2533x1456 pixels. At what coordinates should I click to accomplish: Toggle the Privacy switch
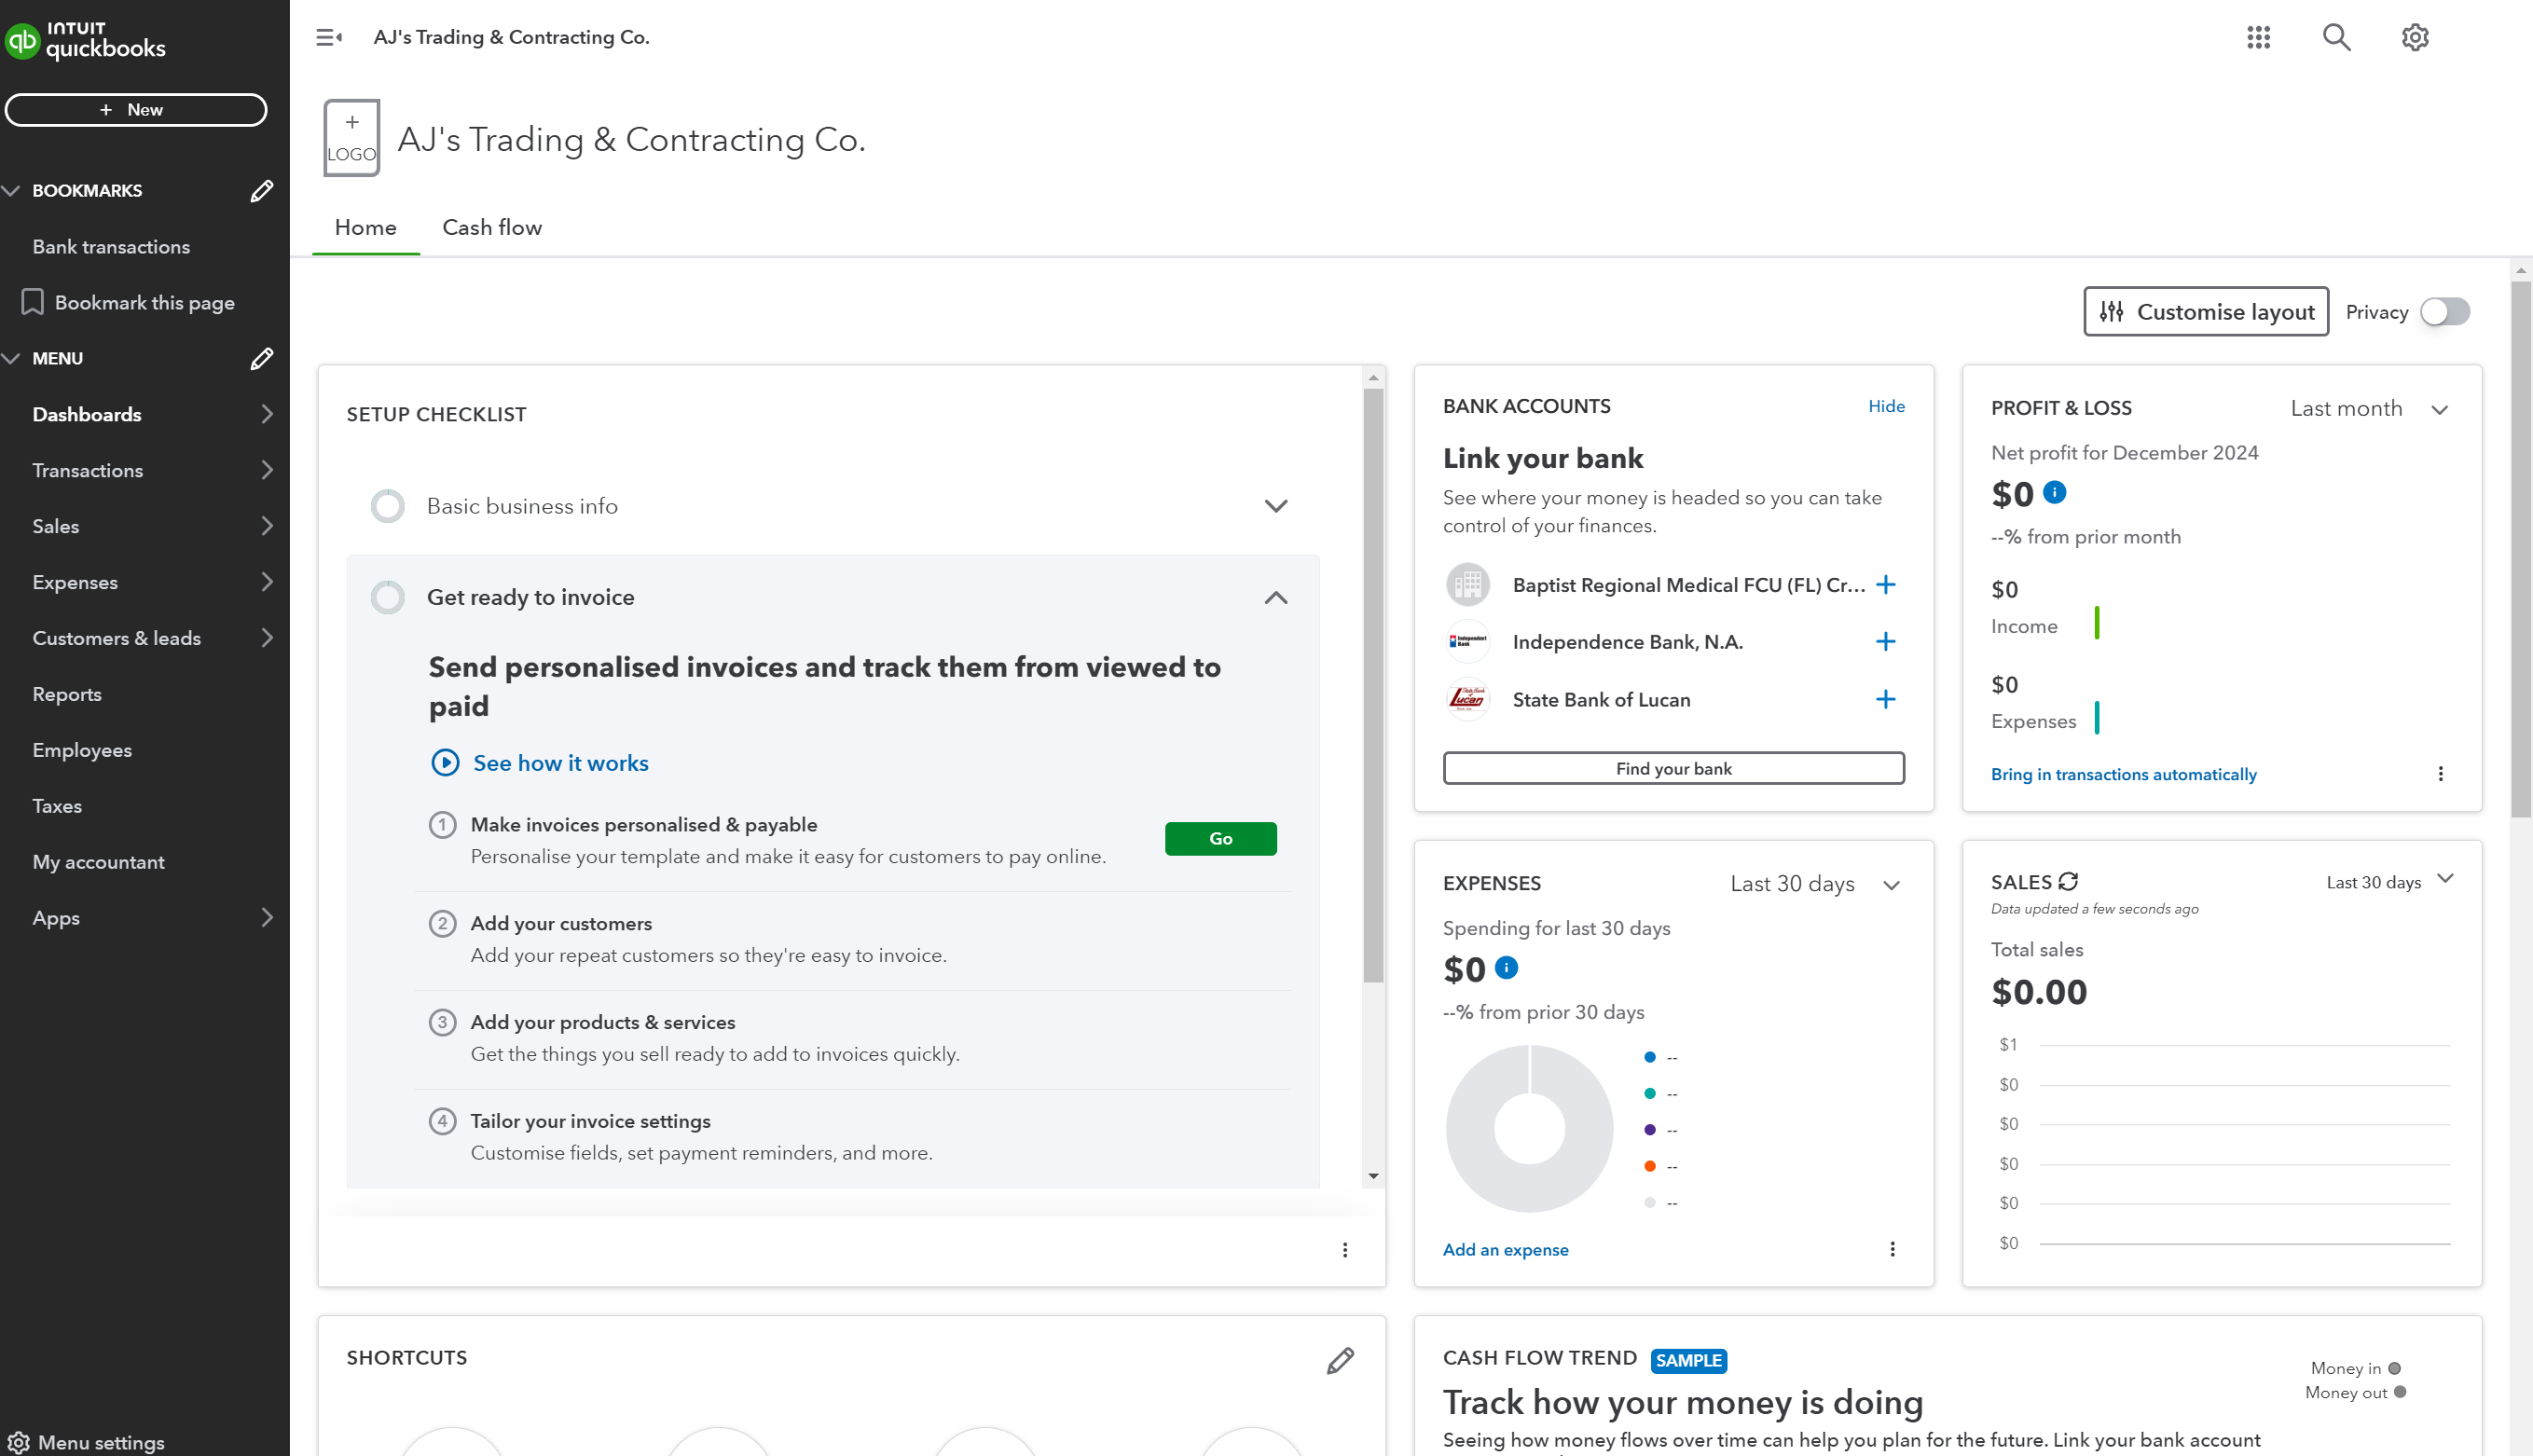point(2444,312)
